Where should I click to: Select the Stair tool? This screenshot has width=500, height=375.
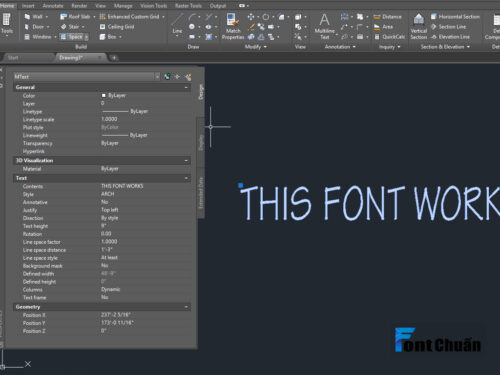tap(70, 27)
